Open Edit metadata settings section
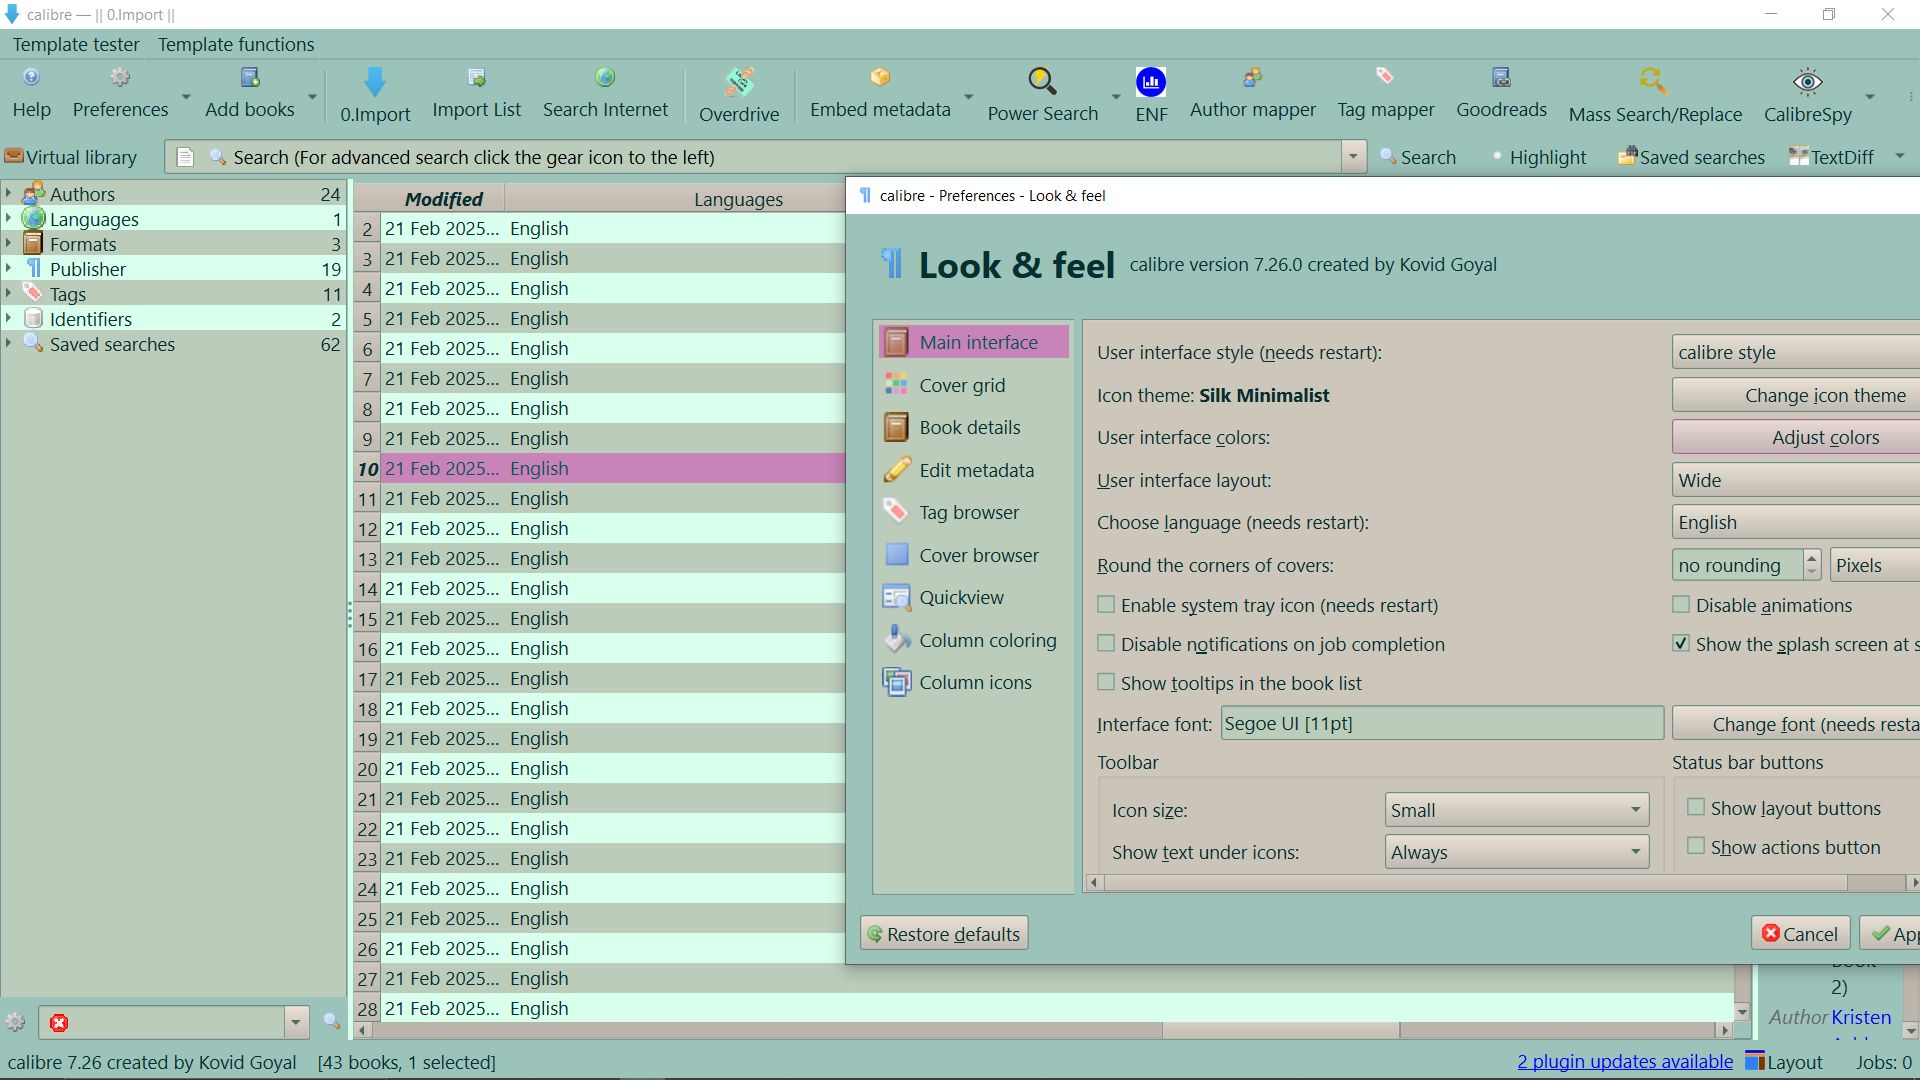This screenshot has width=1920, height=1080. click(973, 470)
